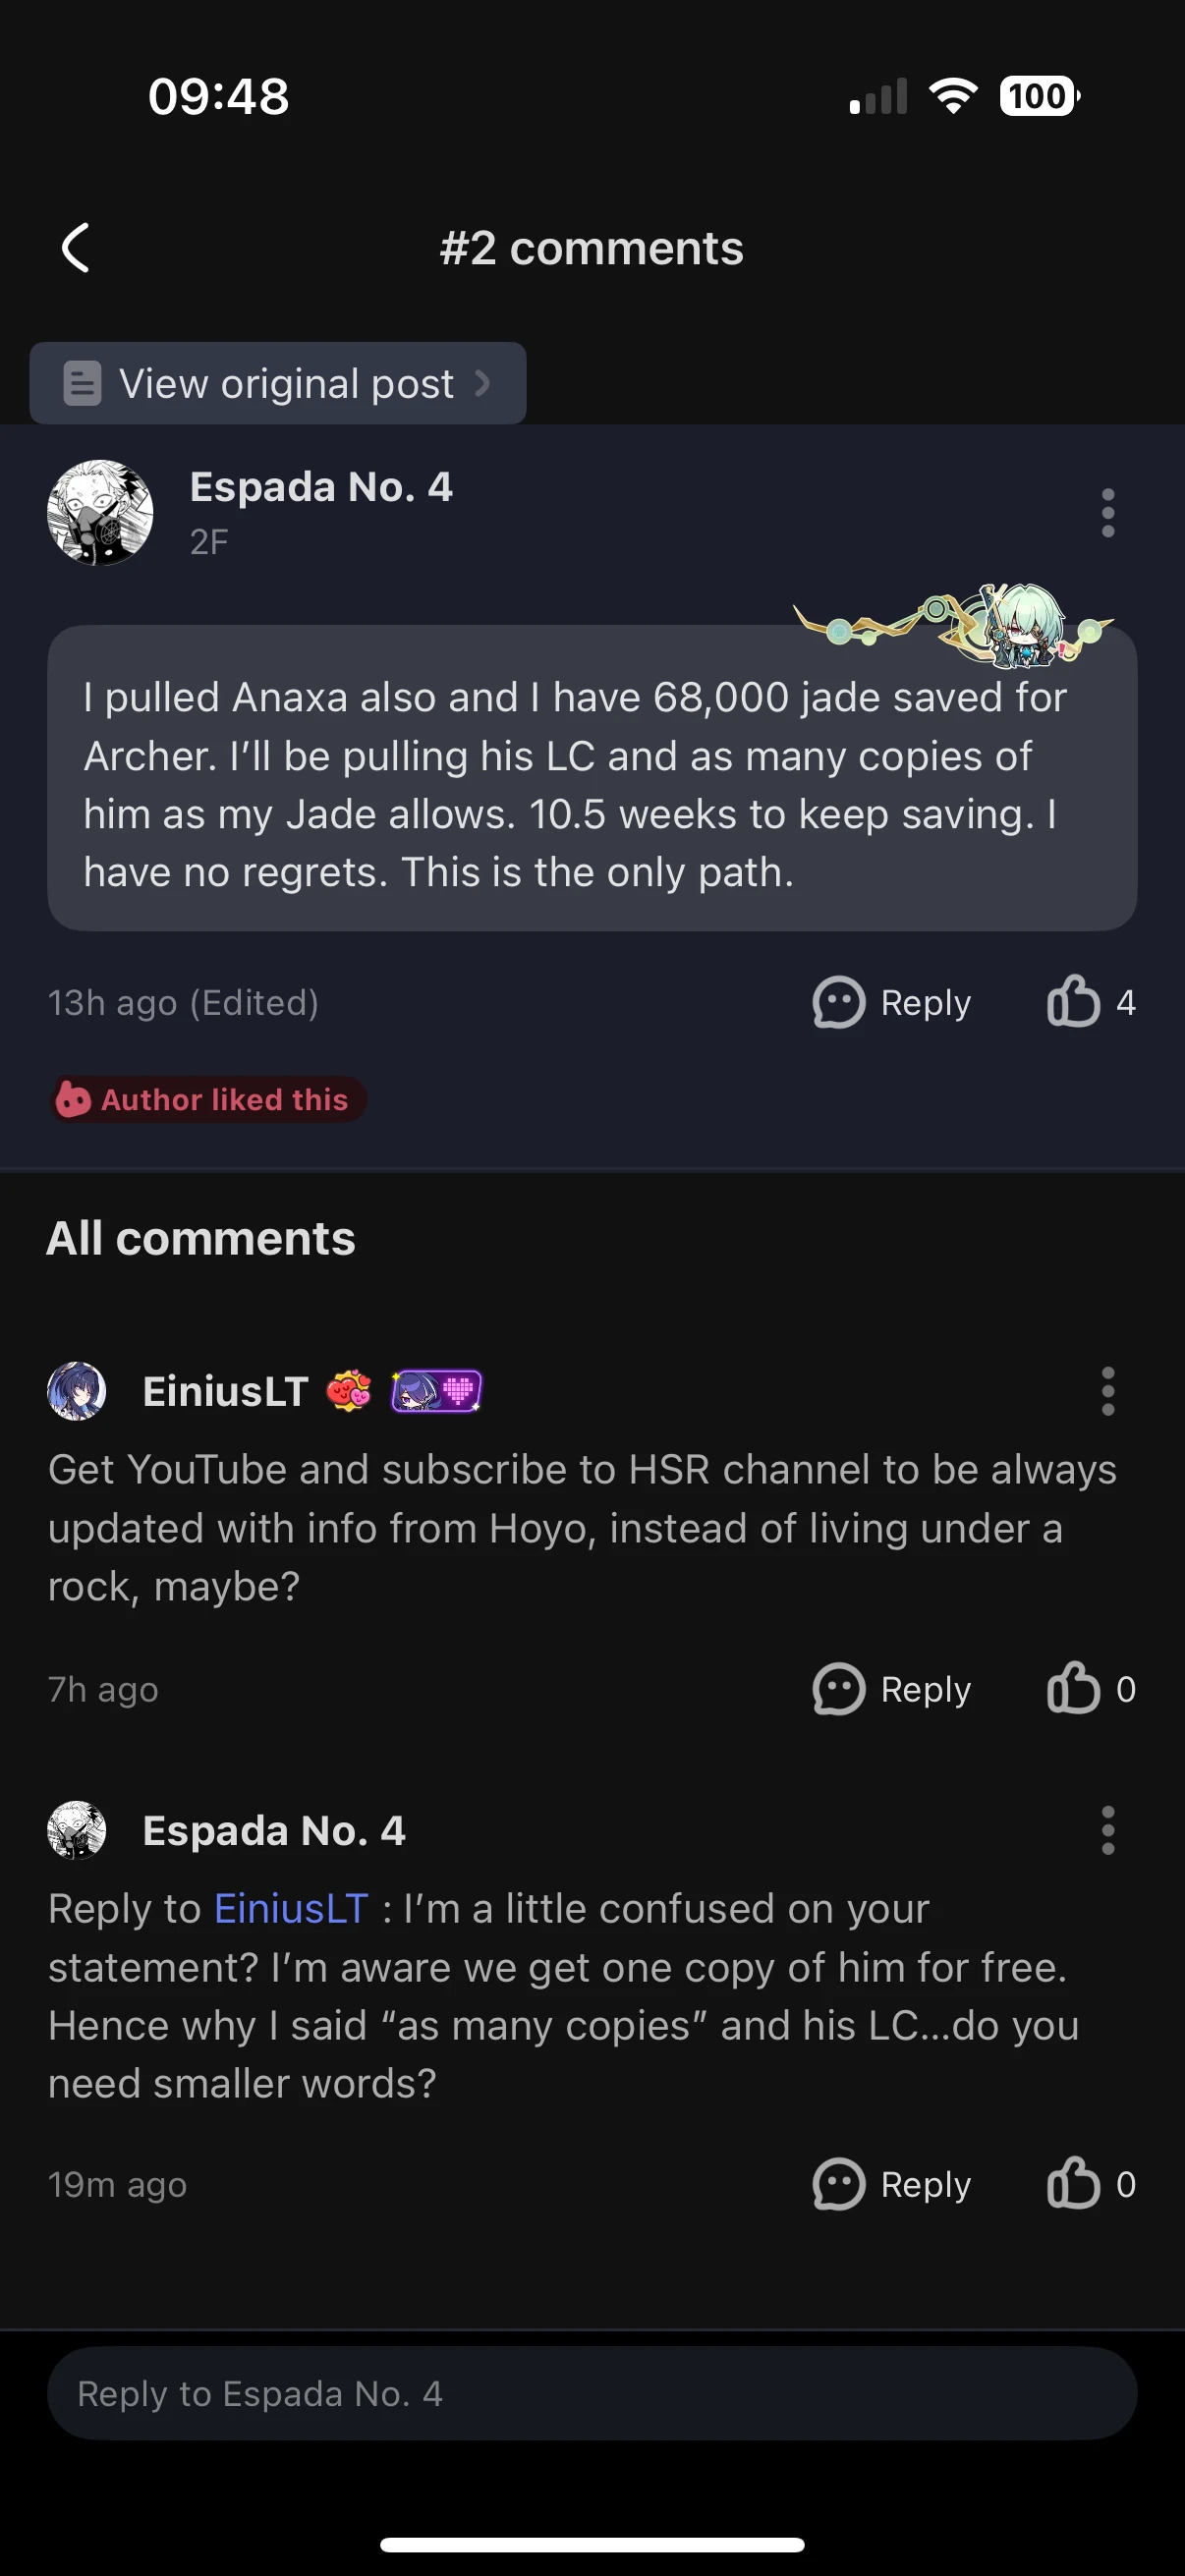Expand View original post via its chevron
Viewport: 1185px width, 2576px height.
point(484,383)
